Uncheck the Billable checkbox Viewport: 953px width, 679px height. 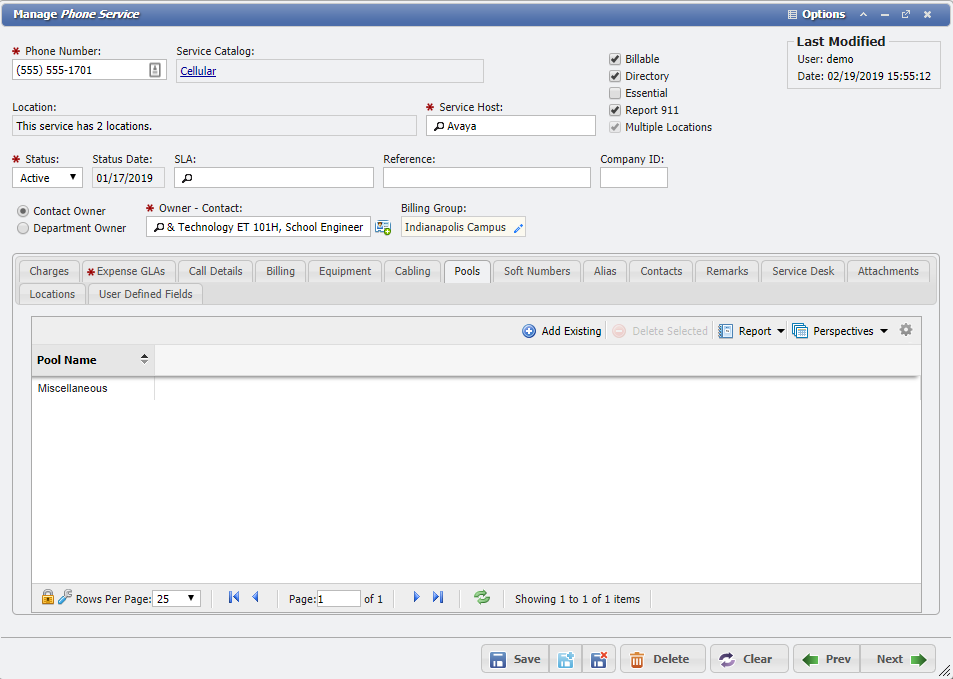[x=614, y=58]
